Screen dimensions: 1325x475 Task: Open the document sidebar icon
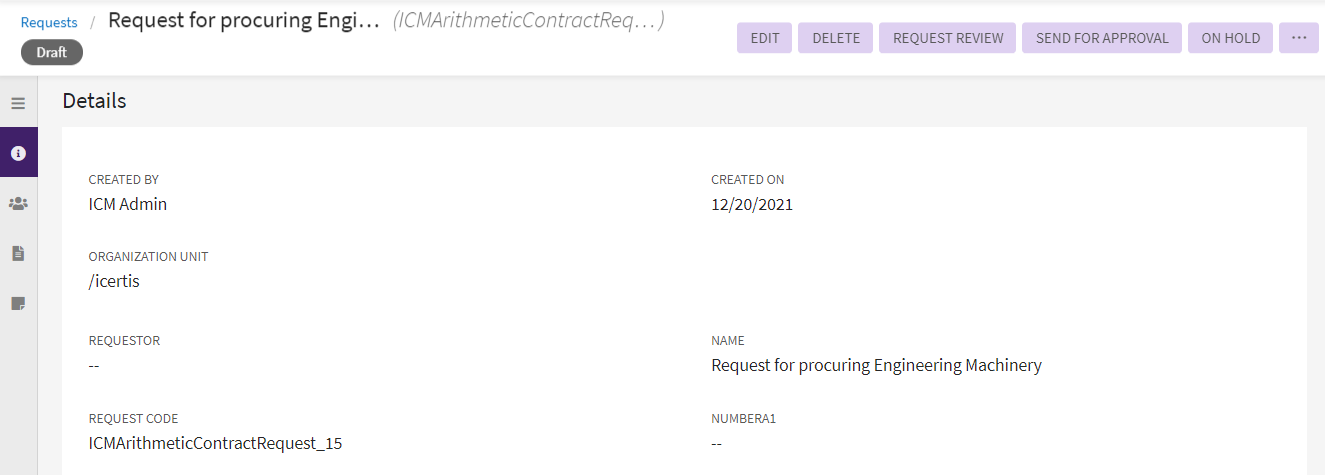18,253
